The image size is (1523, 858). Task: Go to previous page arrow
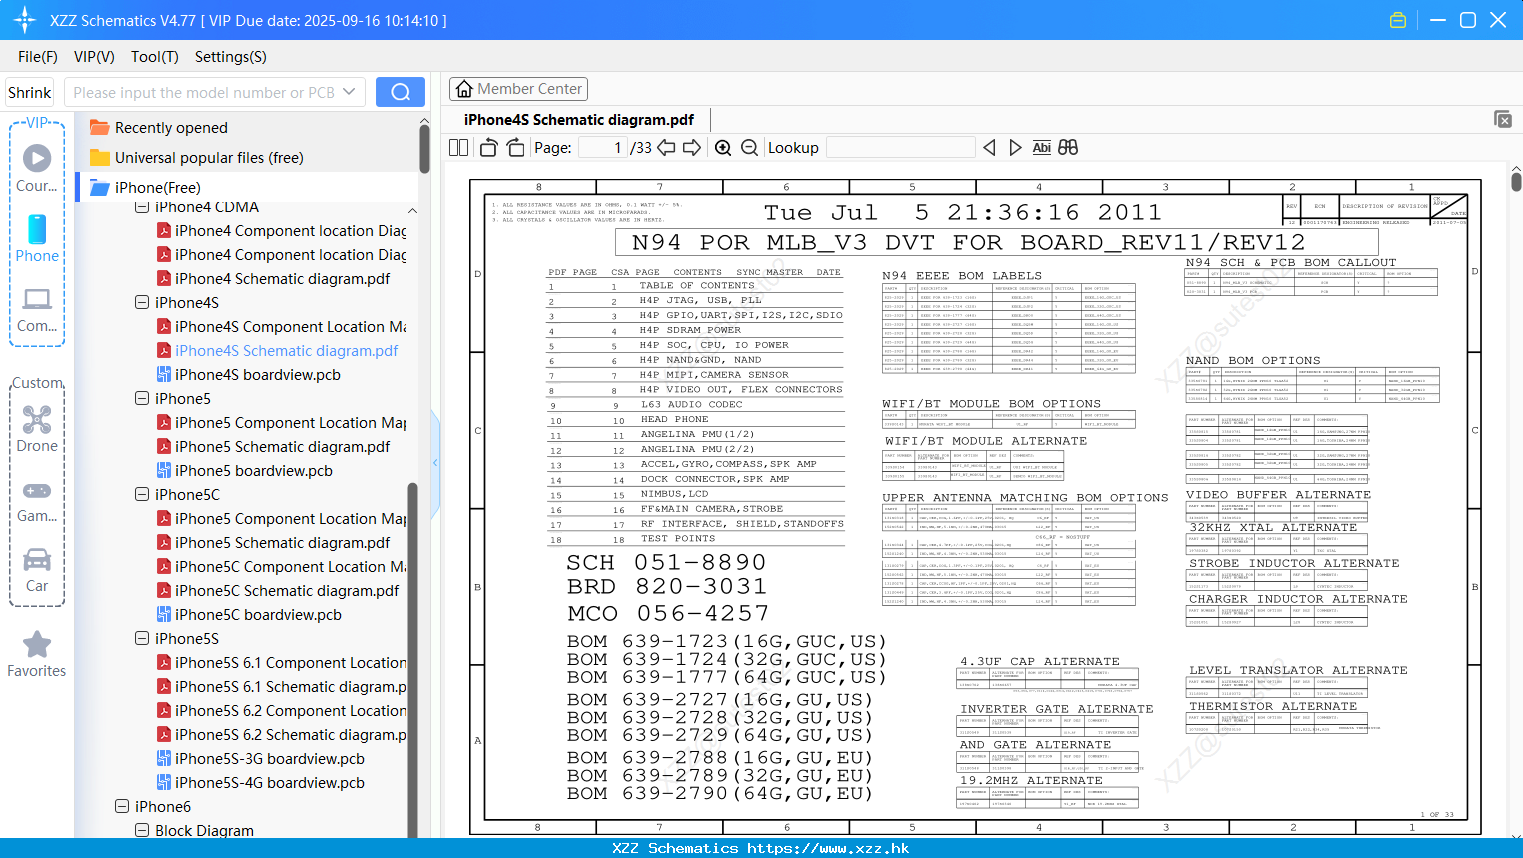coord(666,148)
